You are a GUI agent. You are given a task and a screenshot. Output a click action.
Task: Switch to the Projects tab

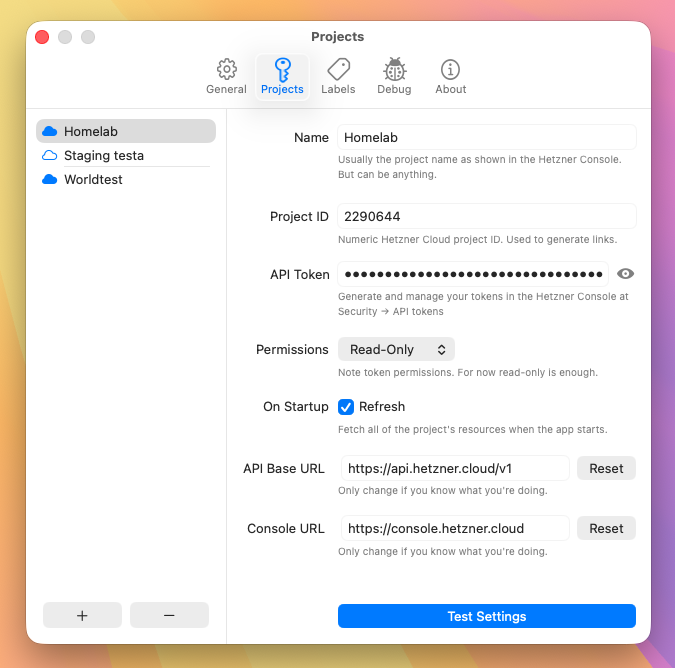pos(282,77)
